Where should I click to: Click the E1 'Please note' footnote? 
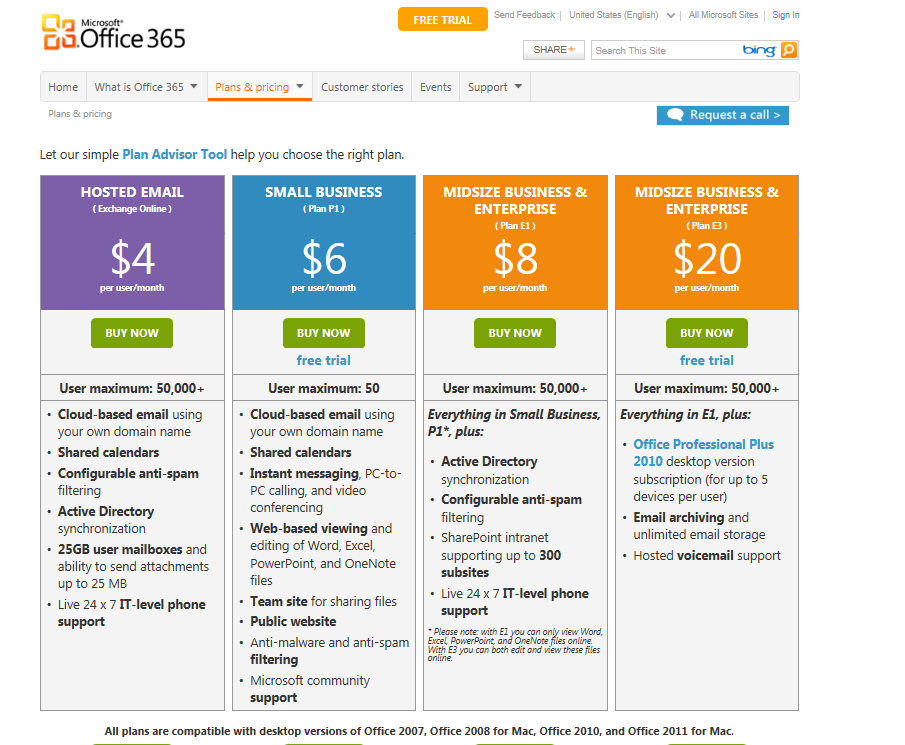[515, 645]
